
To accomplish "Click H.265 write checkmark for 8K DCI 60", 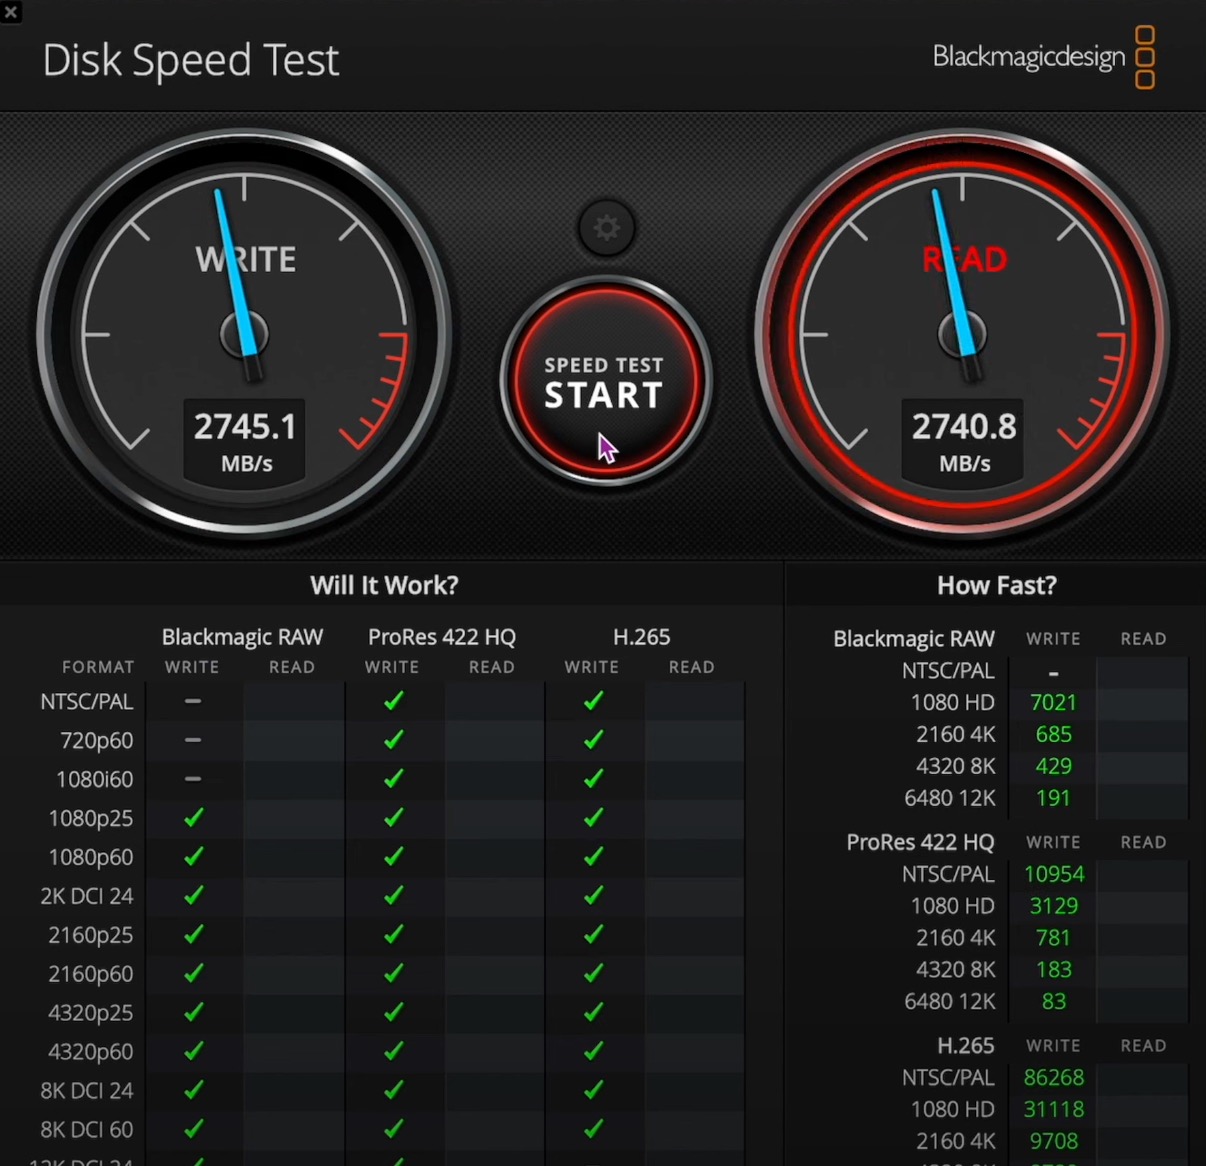I will [x=594, y=1129].
